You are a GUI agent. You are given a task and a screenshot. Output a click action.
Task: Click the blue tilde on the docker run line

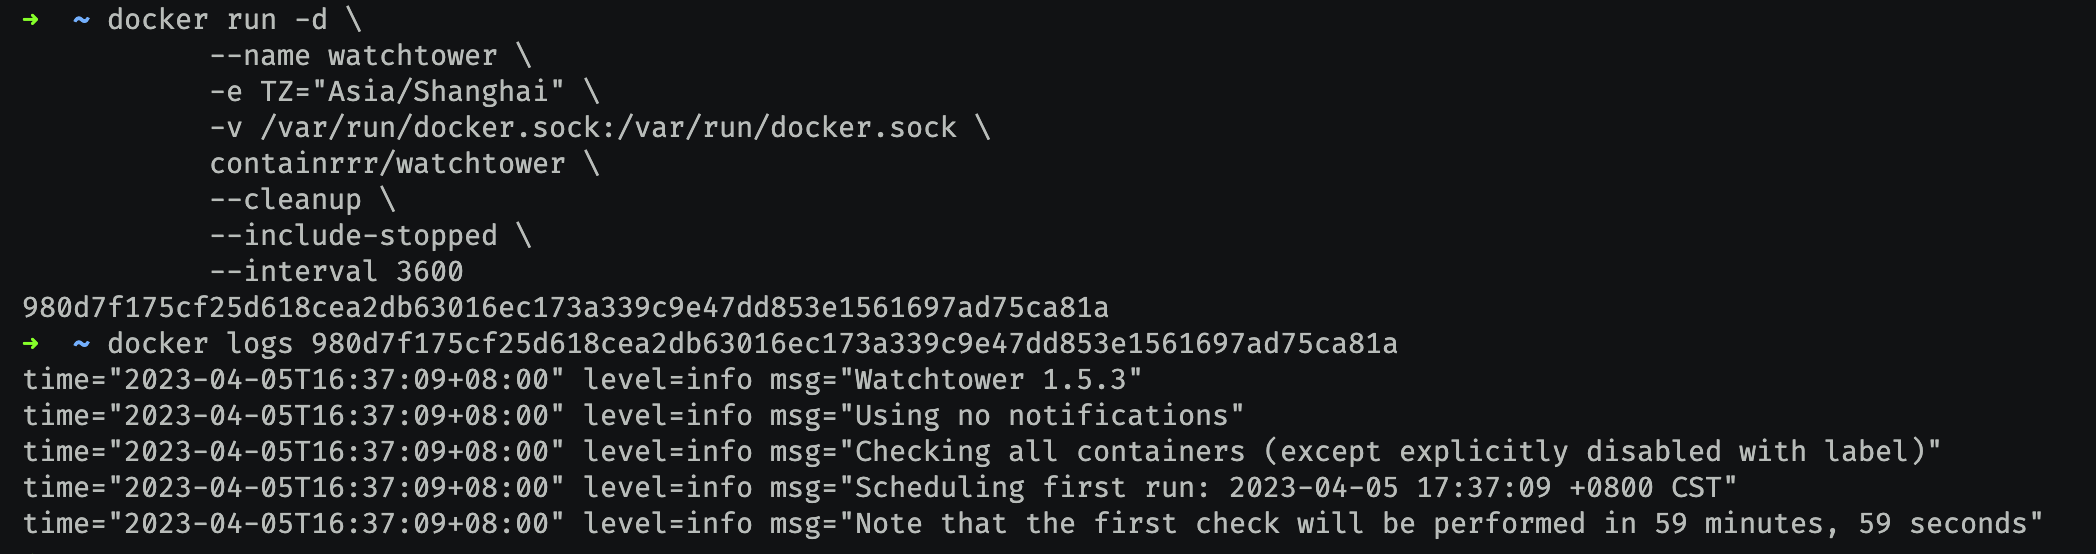tap(81, 20)
